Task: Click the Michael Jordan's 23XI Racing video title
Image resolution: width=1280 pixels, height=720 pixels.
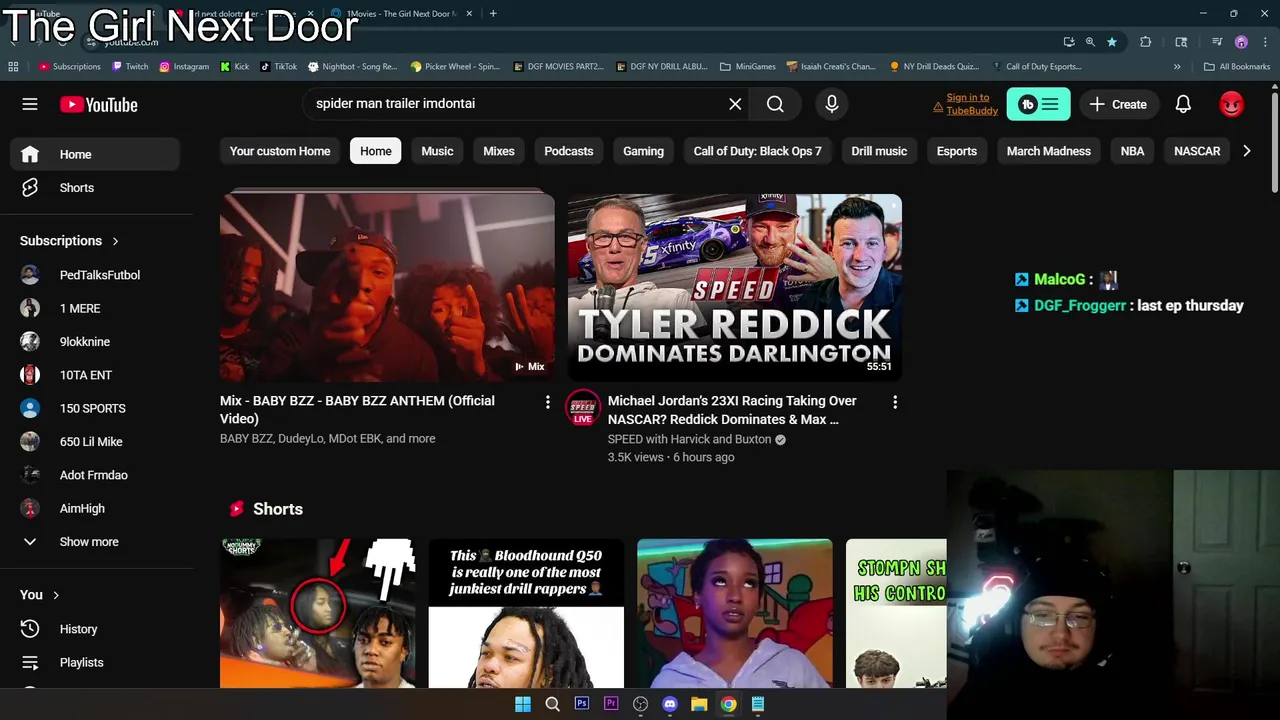Action: (x=732, y=410)
